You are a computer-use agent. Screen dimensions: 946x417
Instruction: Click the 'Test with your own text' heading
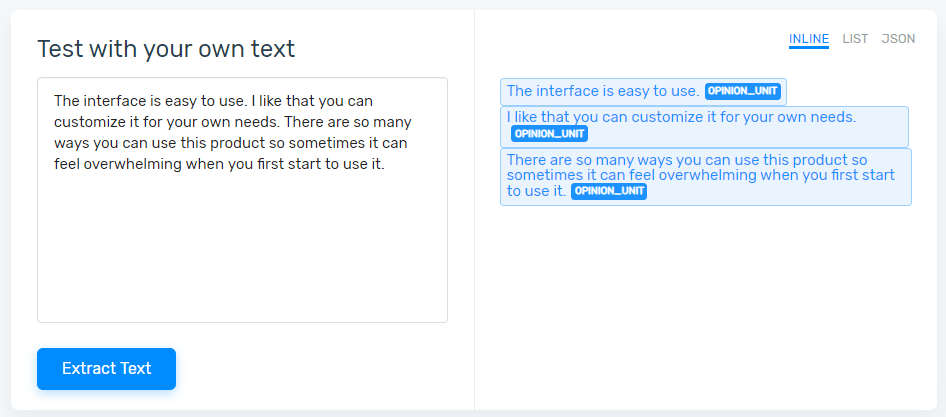coord(166,48)
